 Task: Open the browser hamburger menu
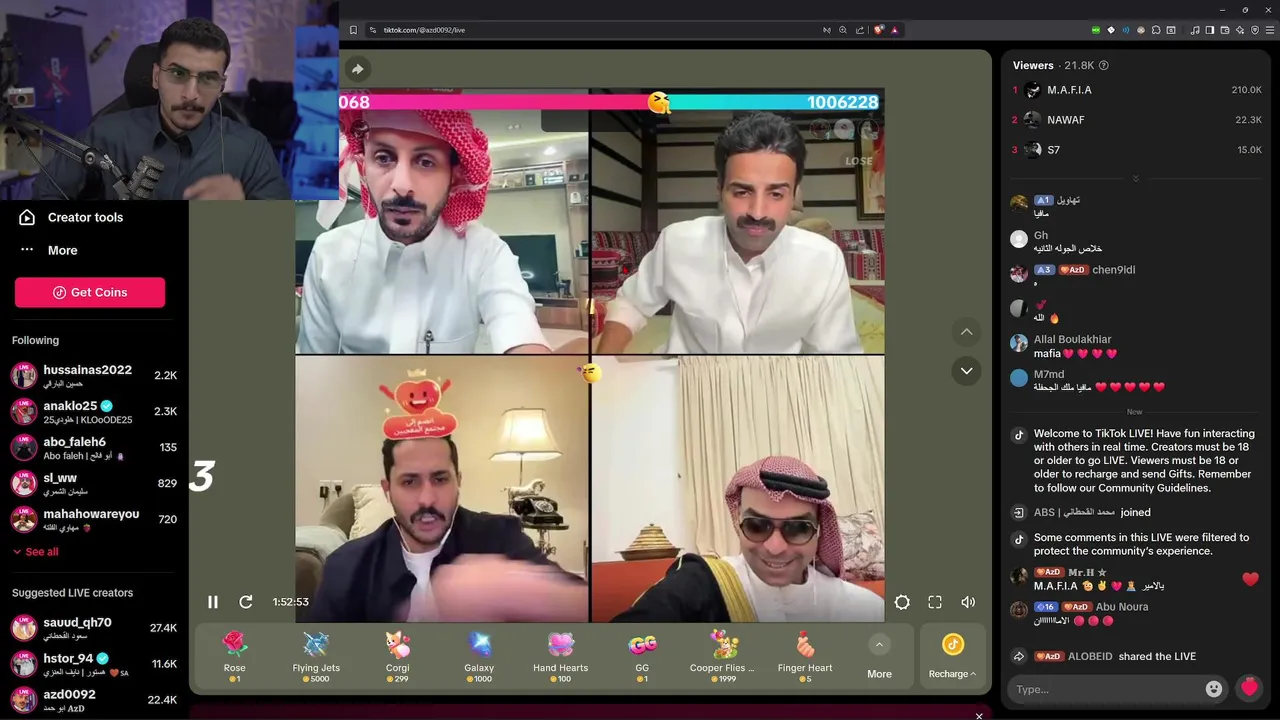(x=1270, y=30)
